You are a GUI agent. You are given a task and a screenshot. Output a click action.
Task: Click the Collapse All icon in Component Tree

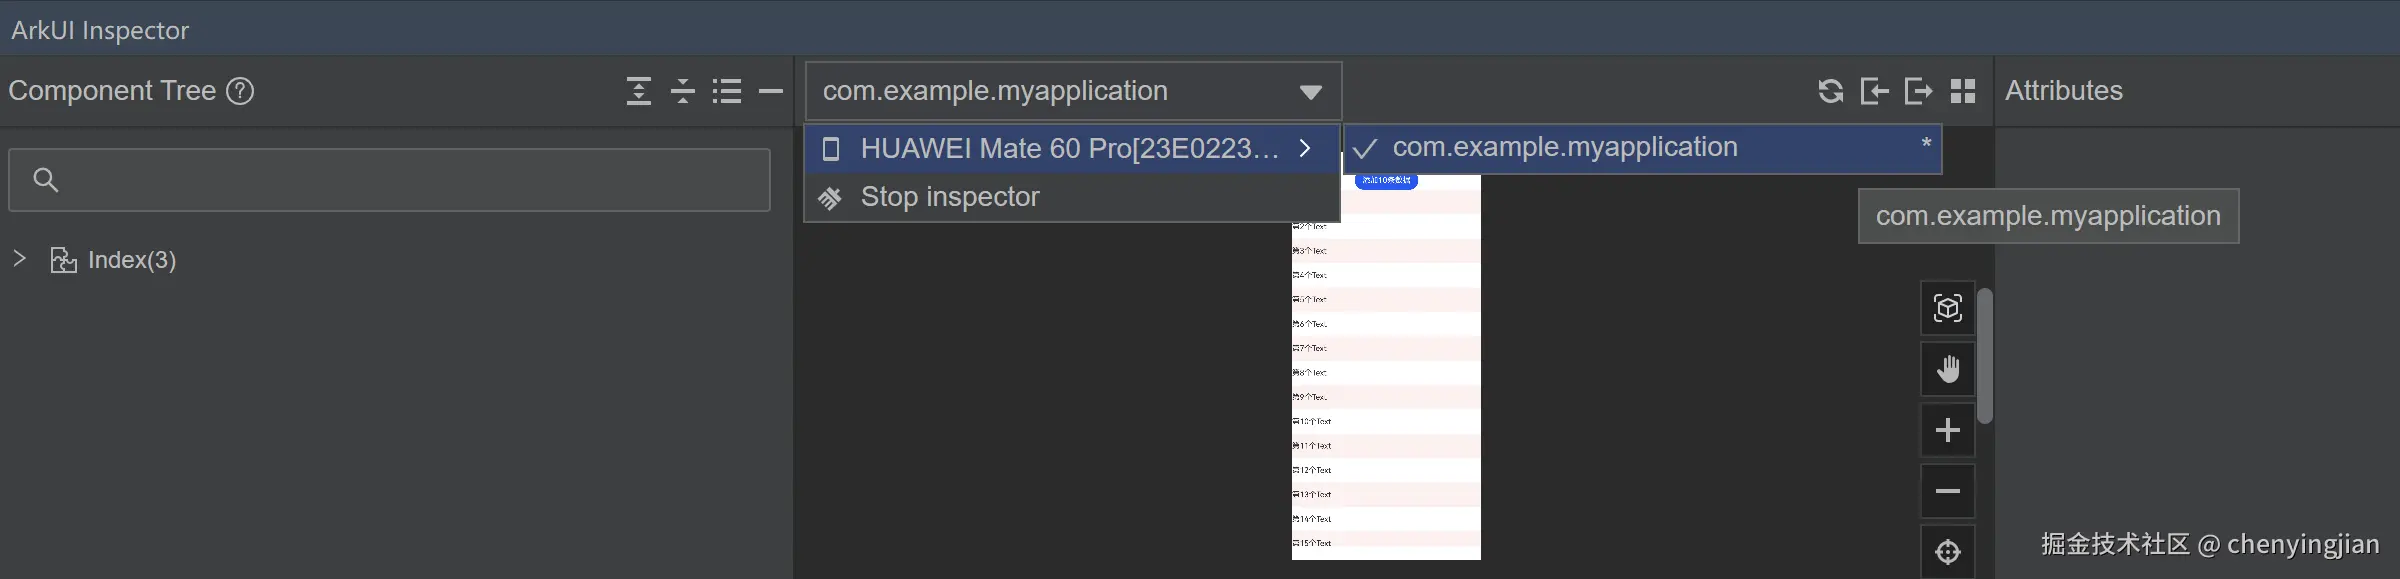click(683, 91)
